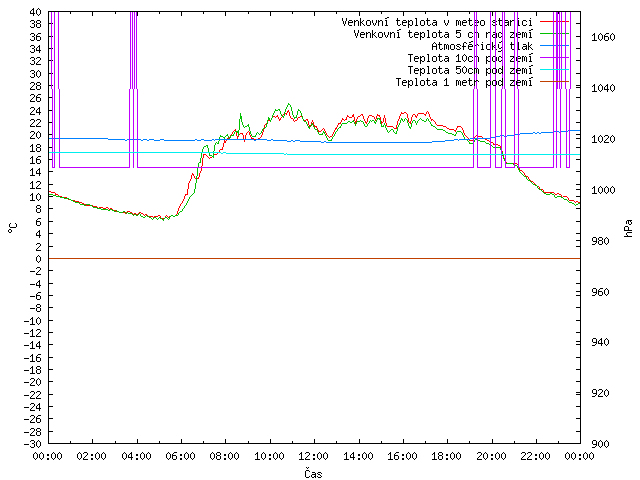This screenshot has height=480, width=640.
Task: Click the '-10' temperature axis label
Action: [x=33, y=321]
